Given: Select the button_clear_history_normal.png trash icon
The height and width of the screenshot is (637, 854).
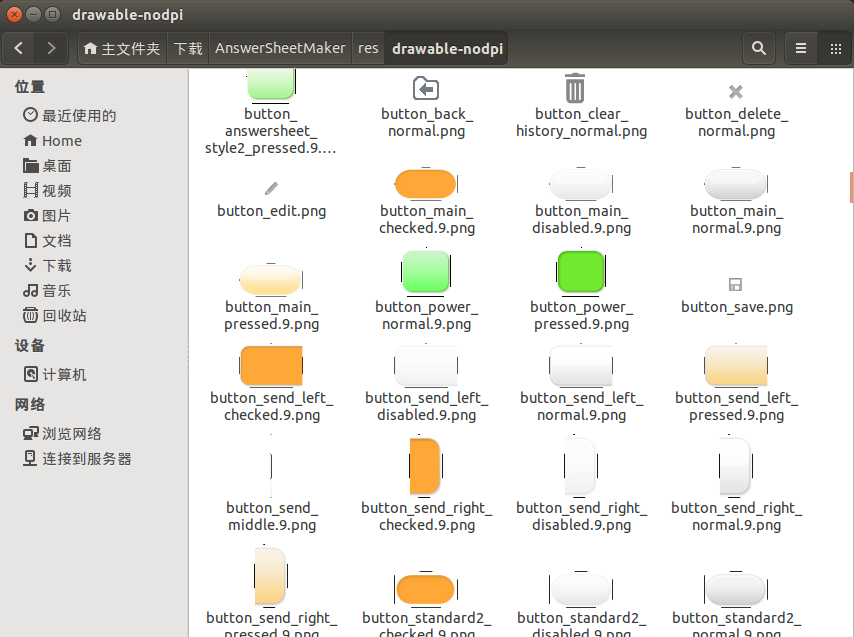Looking at the screenshot, I should pos(575,88).
